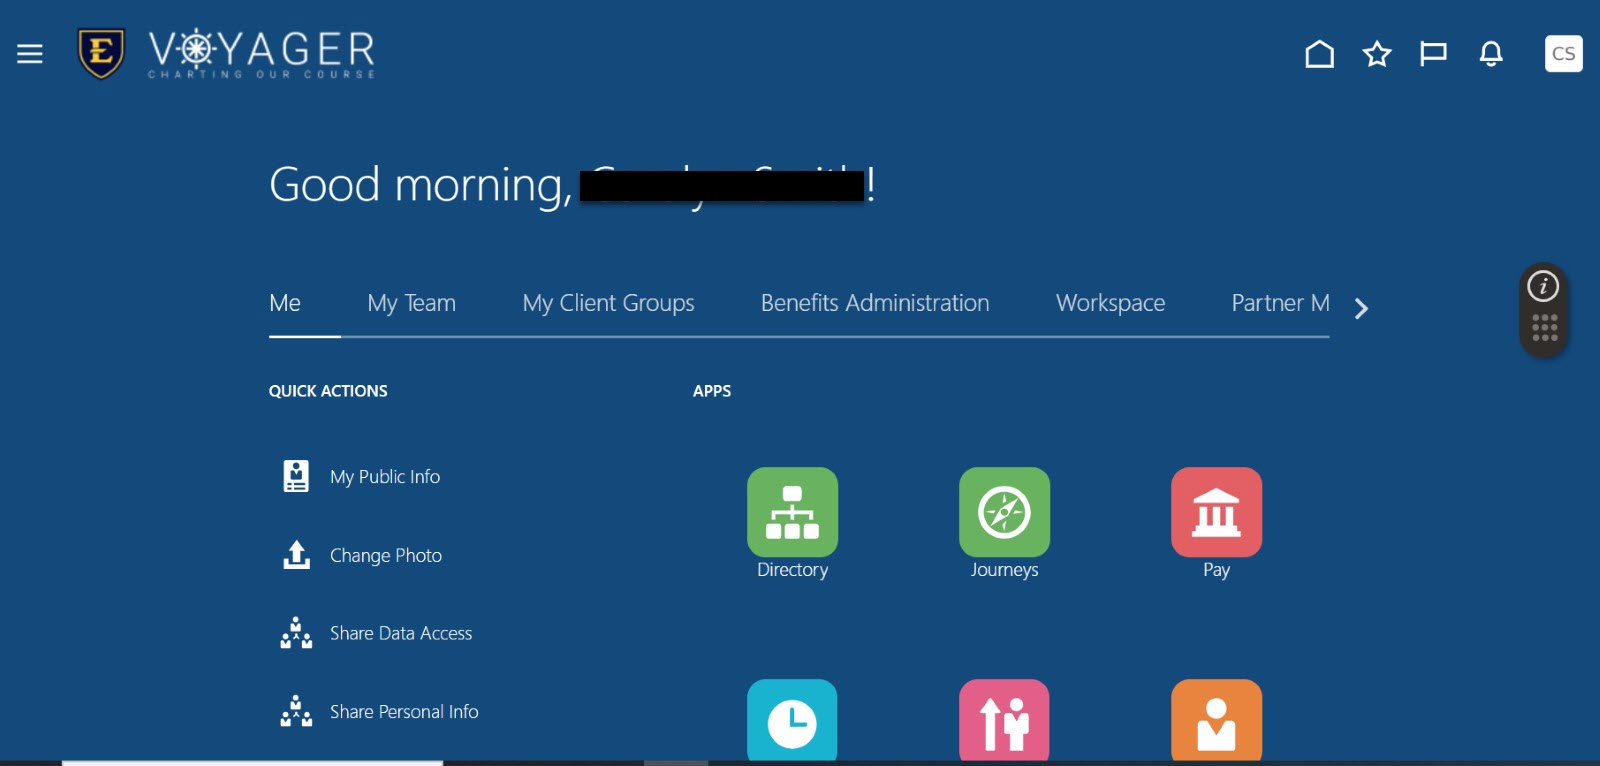Launch the Journeys app
The width and height of the screenshot is (1600, 766).
pos(1004,512)
